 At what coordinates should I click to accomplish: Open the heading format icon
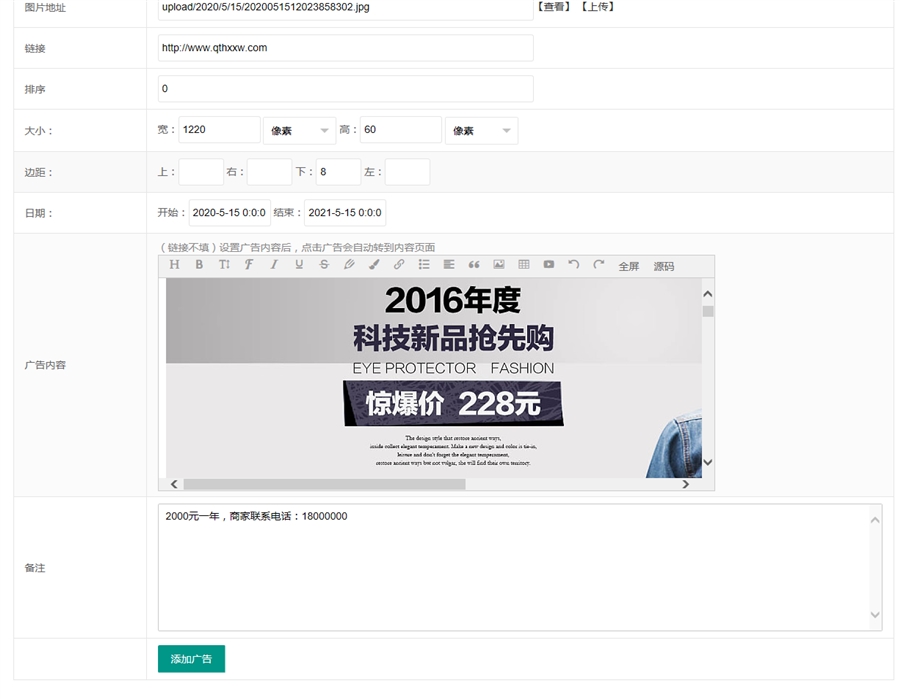pyautogui.click(x=174, y=265)
